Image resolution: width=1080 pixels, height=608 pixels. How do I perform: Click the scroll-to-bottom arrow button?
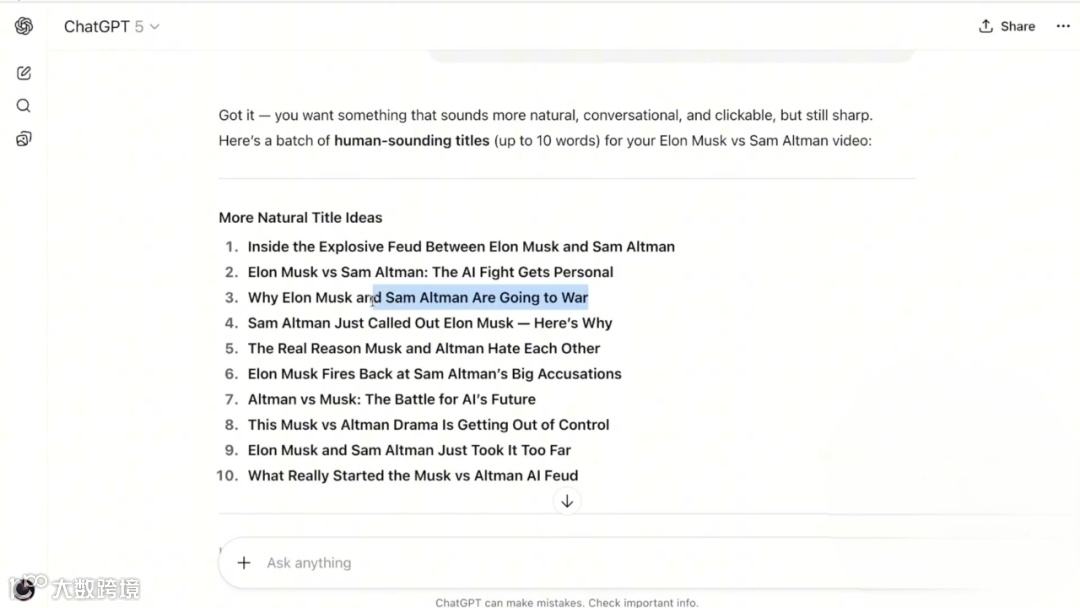pos(567,501)
